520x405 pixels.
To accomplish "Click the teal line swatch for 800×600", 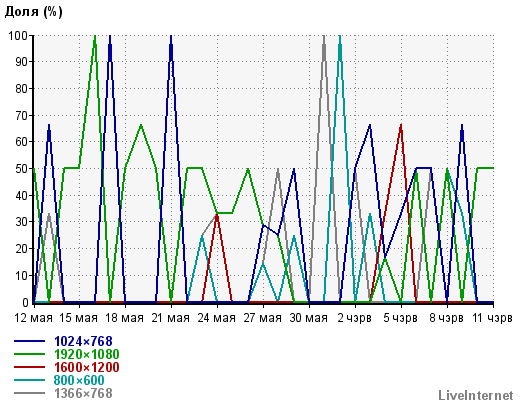I will [x=29, y=380].
